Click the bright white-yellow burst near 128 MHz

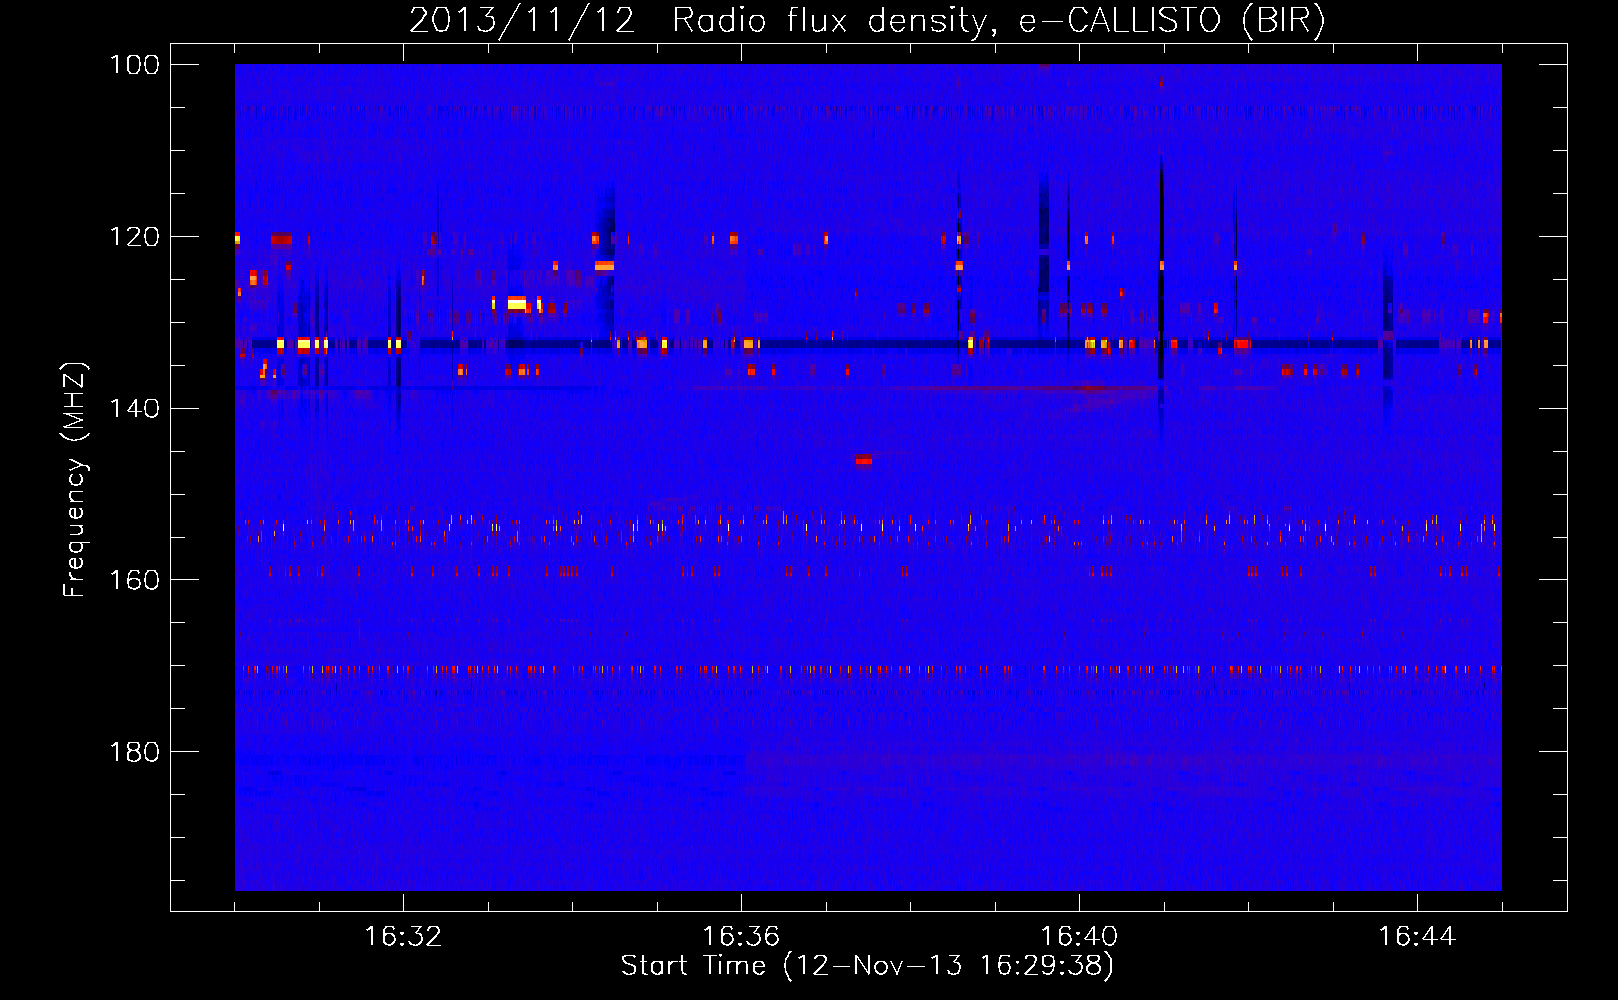coord(517,303)
